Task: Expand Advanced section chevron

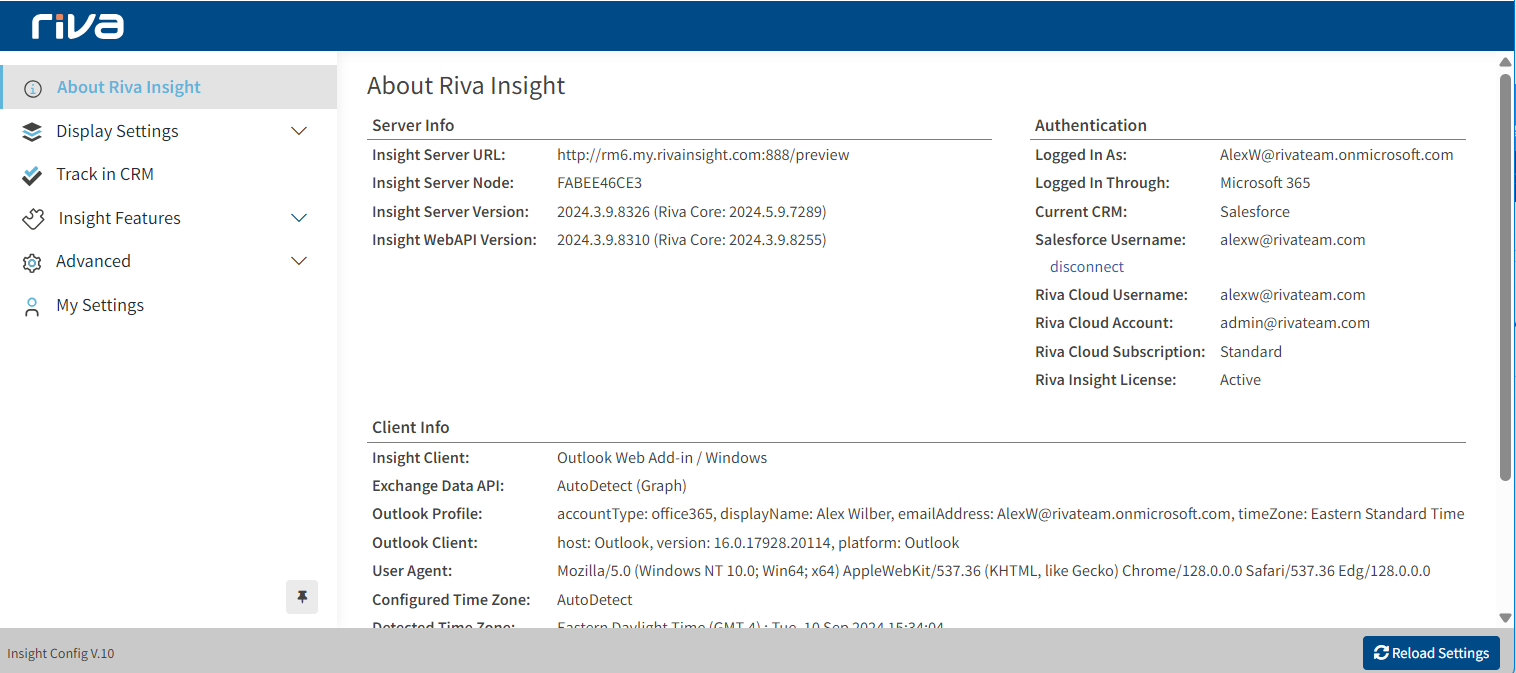Action: [299, 261]
